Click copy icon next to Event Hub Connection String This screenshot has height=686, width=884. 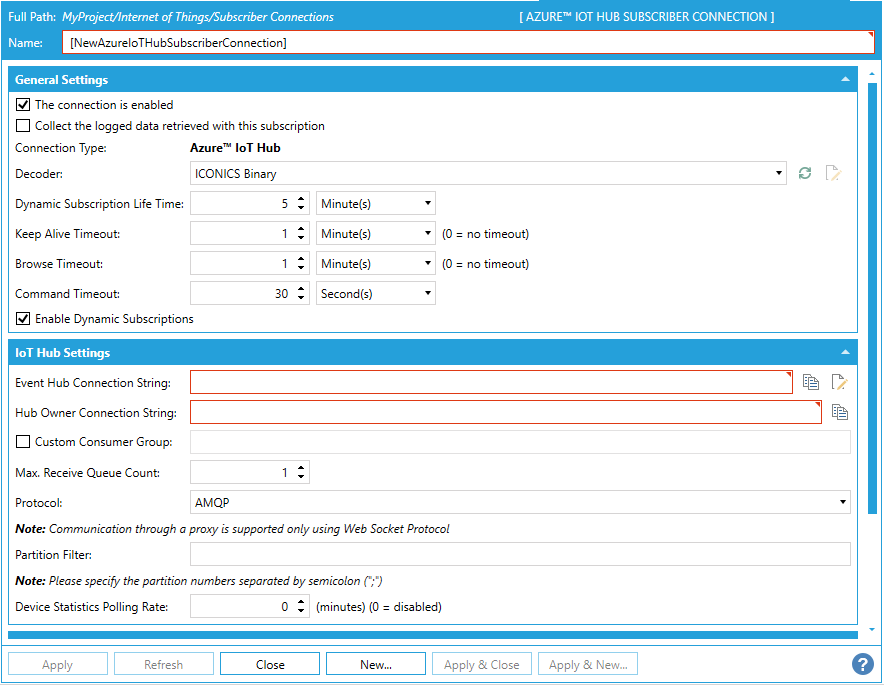point(811,382)
